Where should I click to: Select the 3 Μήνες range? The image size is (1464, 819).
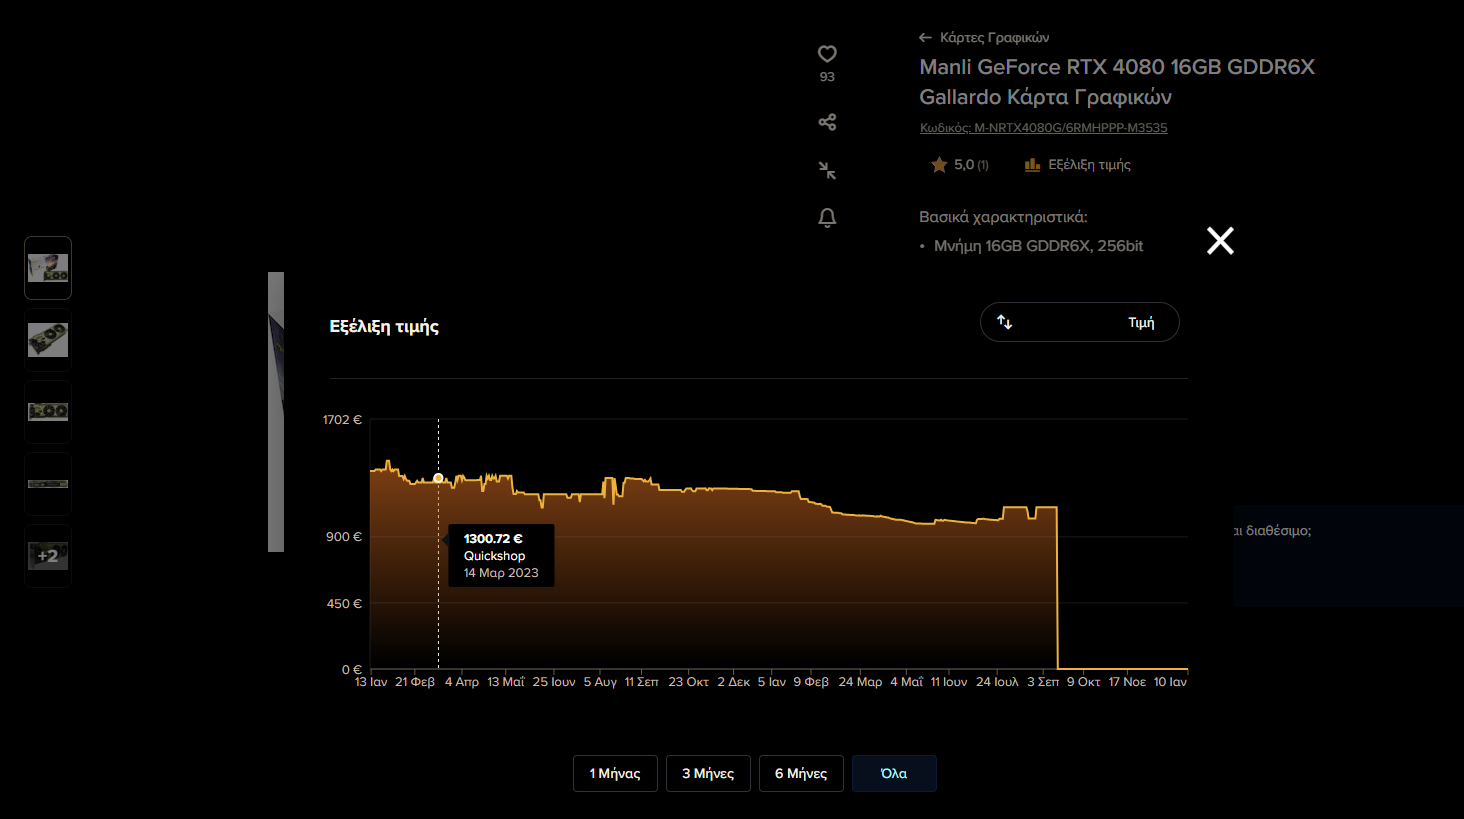[708, 773]
